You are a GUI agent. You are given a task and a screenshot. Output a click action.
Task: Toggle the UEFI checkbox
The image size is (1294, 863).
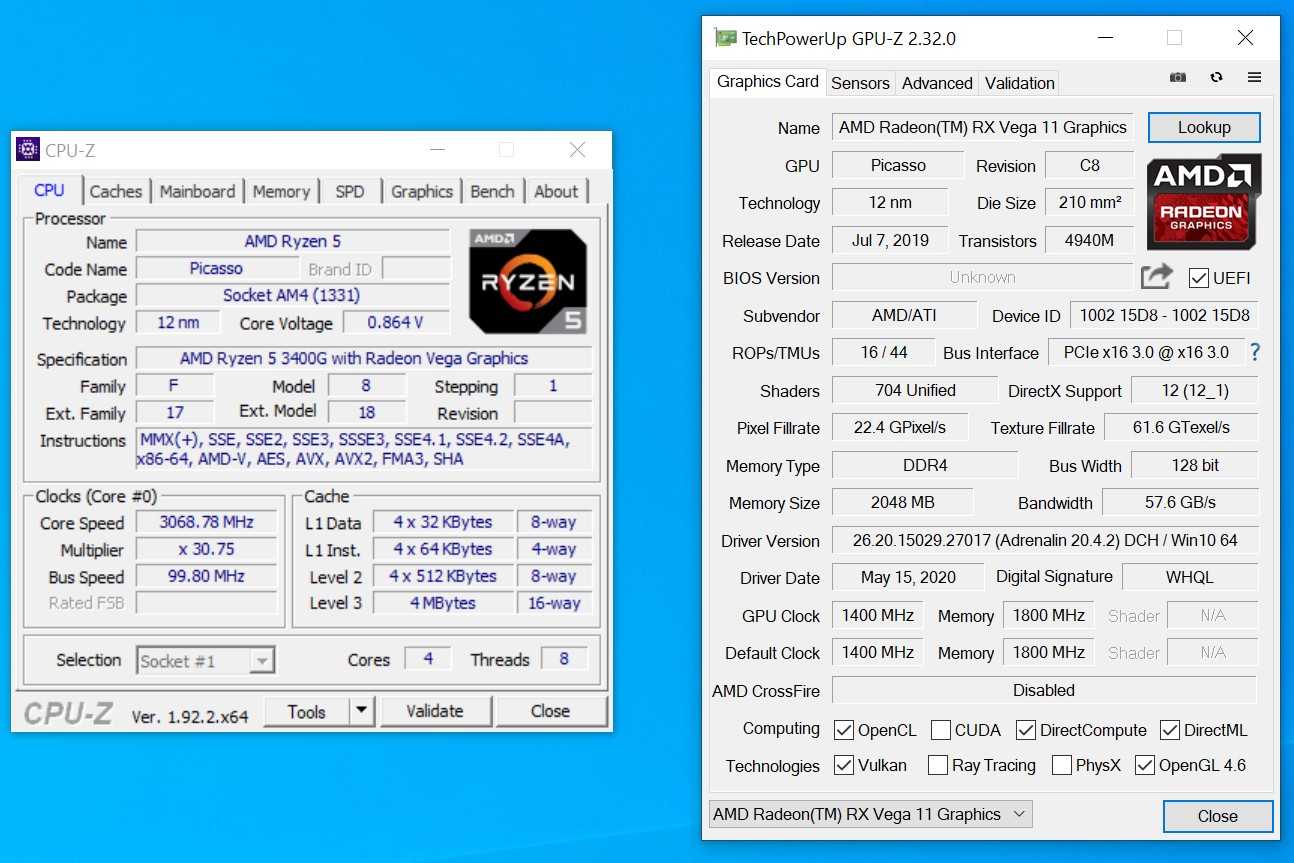[x=1198, y=278]
